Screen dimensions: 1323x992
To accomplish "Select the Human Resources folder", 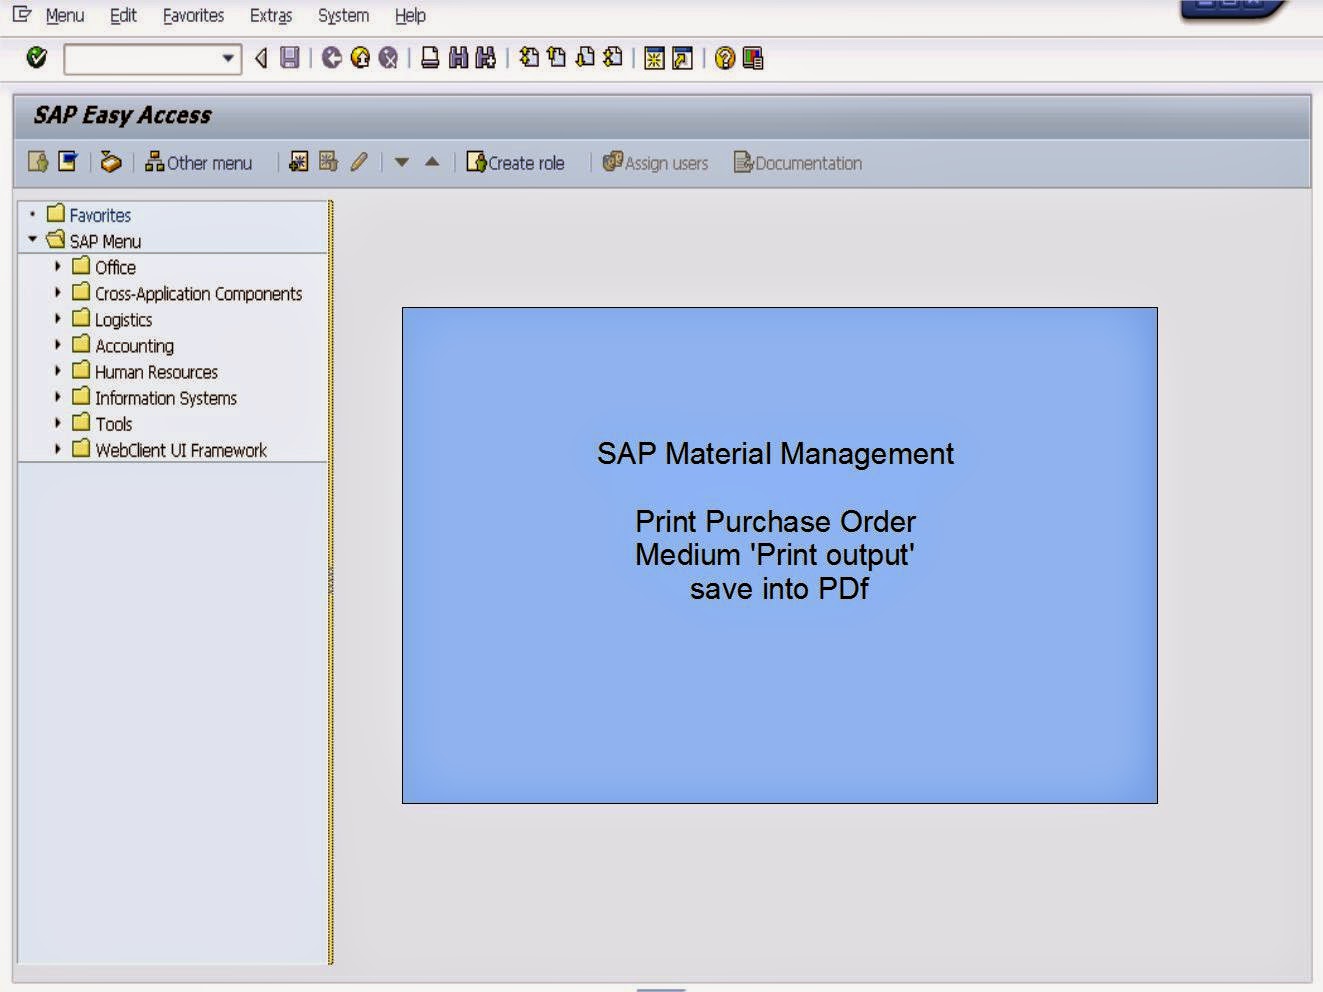I will 155,371.
